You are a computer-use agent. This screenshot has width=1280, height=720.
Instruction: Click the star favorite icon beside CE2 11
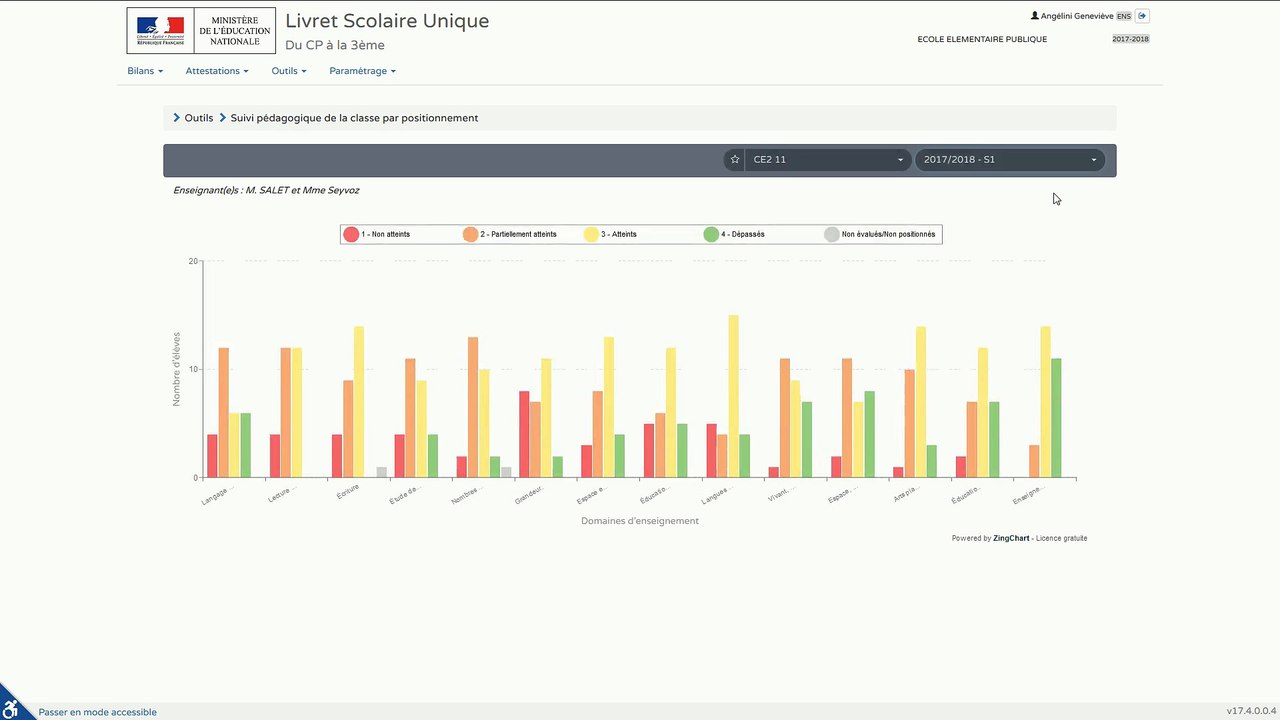735,160
